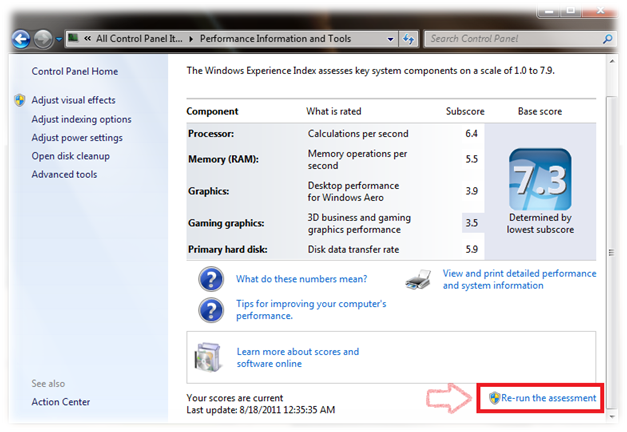This screenshot has height=432, width=627.
Task: Click Calculations per second text
Action: click(x=358, y=134)
